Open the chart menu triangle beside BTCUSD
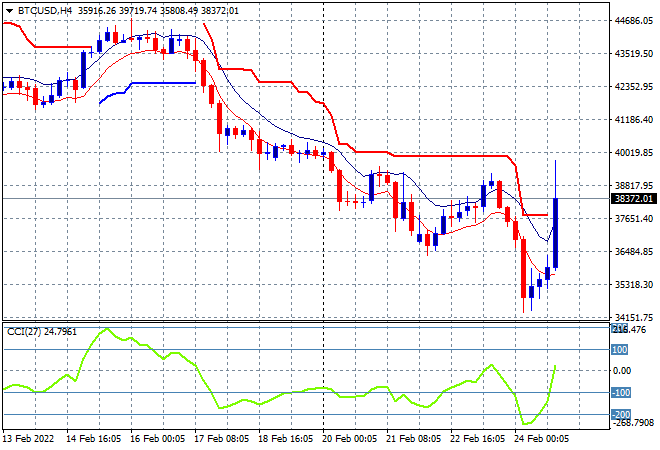This screenshot has height=450, width=660. 9,11
